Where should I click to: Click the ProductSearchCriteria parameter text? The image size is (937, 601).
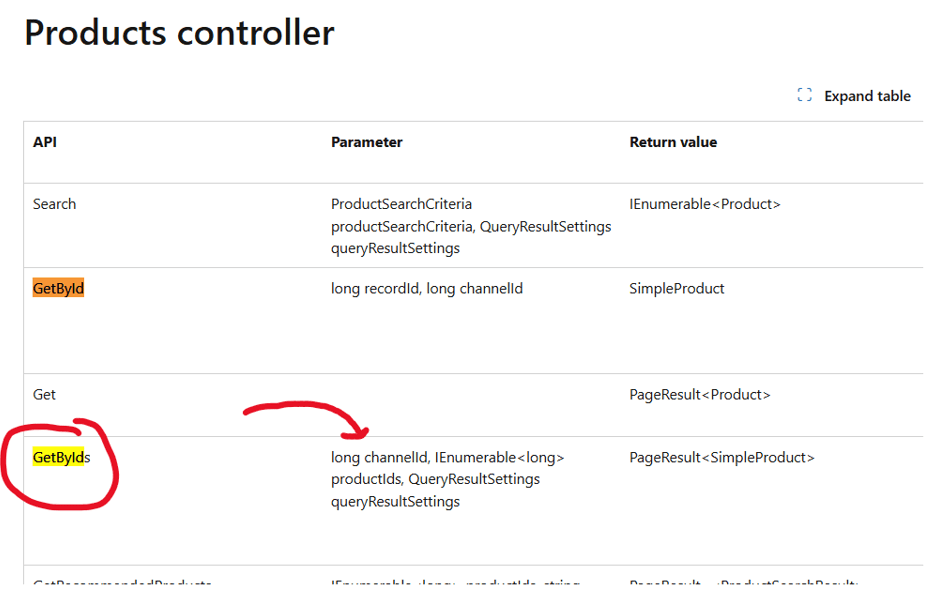coord(401,204)
